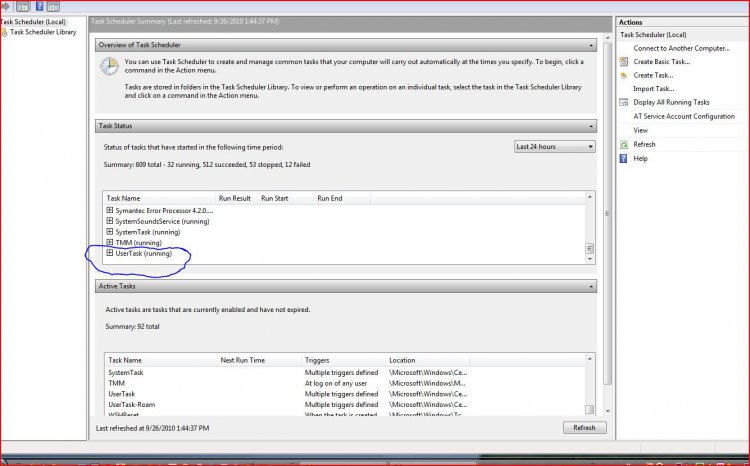The height and width of the screenshot is (466, 750).
Task: Expand the SystemSoundsService (running) row
Action: coord(110,221)
